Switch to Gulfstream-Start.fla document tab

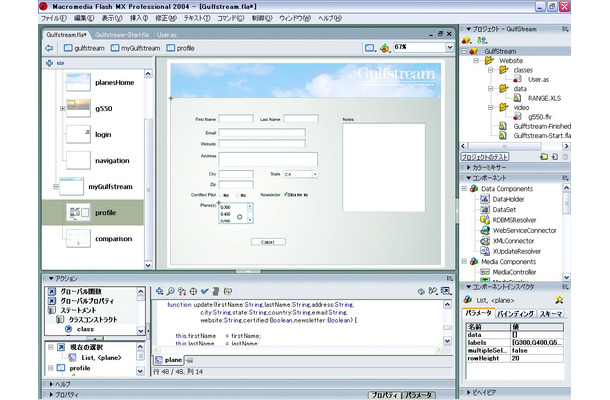122,35
